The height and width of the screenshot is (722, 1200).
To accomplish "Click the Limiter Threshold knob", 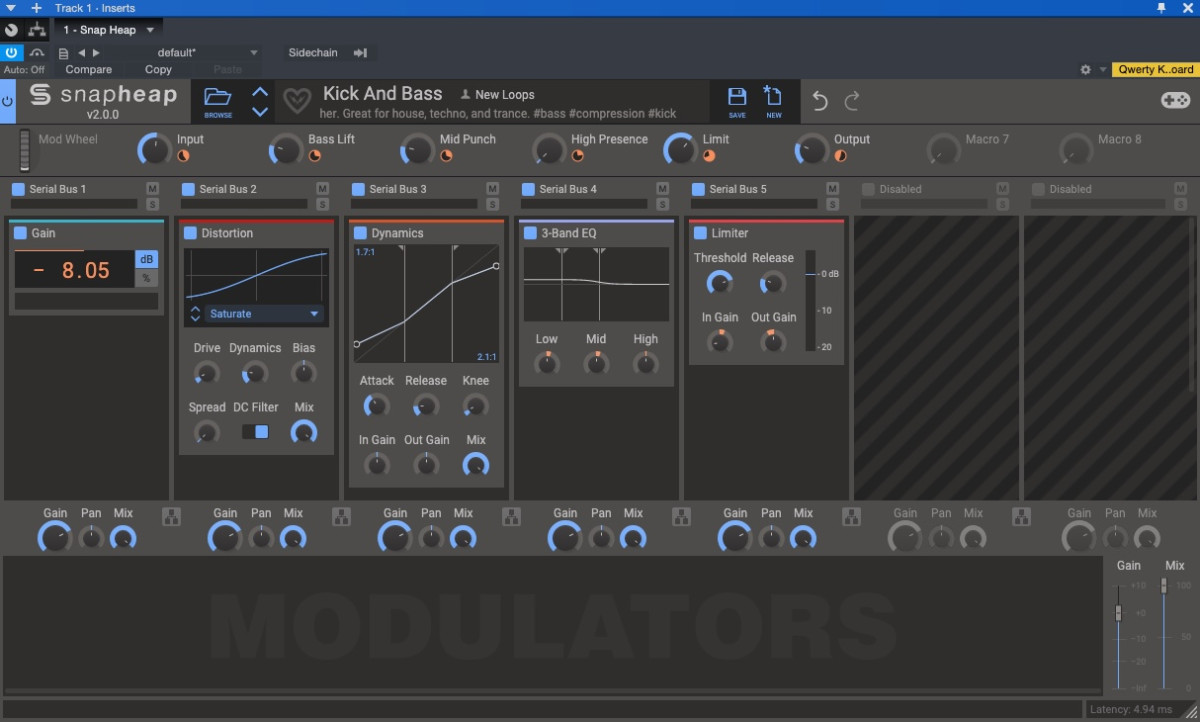I will 719,283.
